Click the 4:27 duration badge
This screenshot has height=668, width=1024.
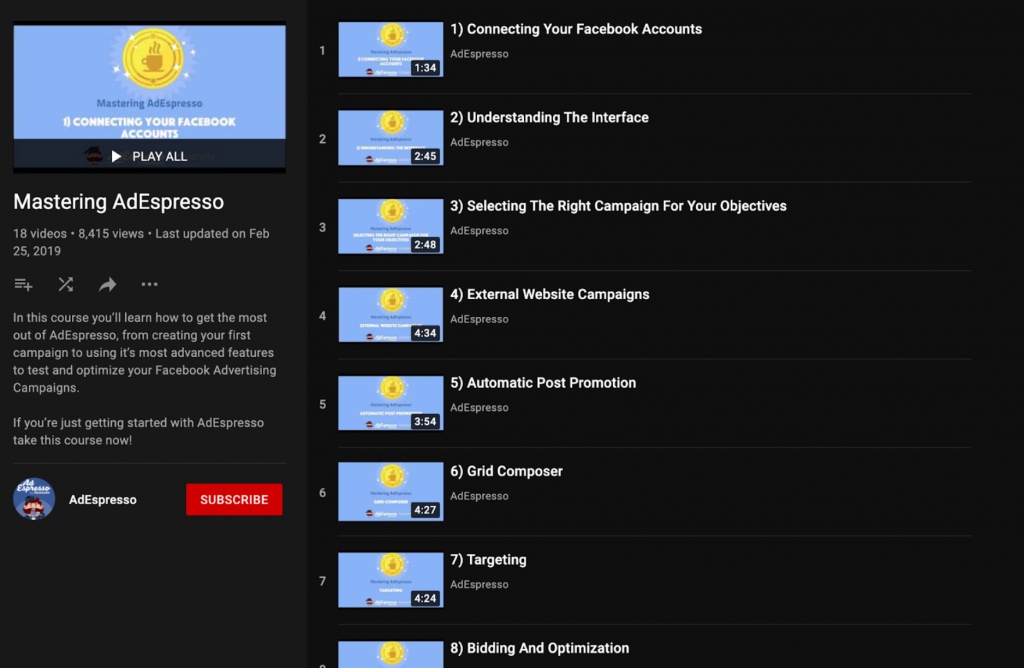425,510
